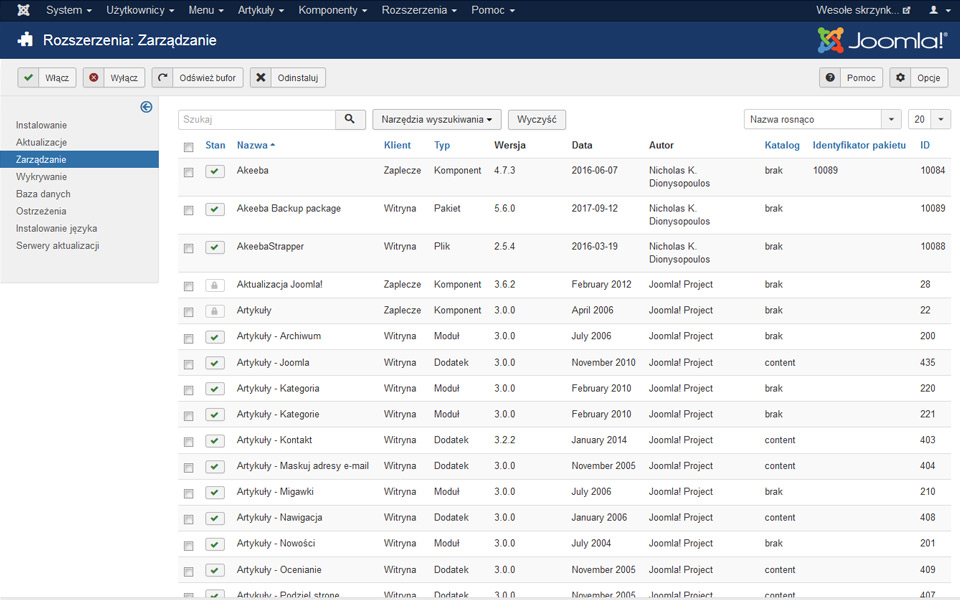Open the Opcje options button
The width and height of the screenshot is (960, 600).
918,78
